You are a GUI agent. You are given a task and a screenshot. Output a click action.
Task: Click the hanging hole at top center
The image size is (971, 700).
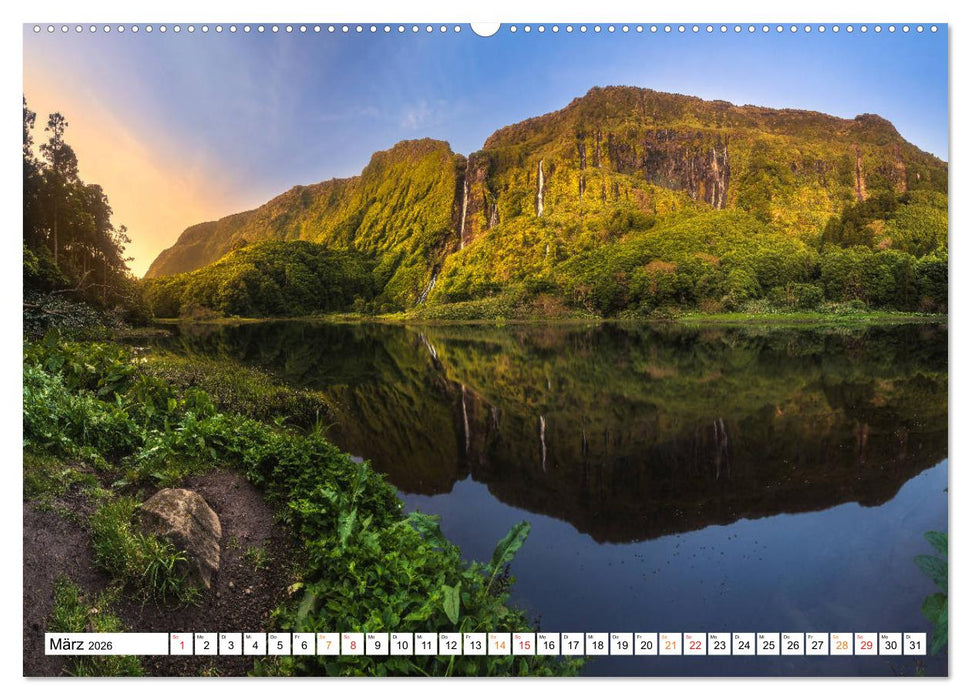tap(485, 28)
